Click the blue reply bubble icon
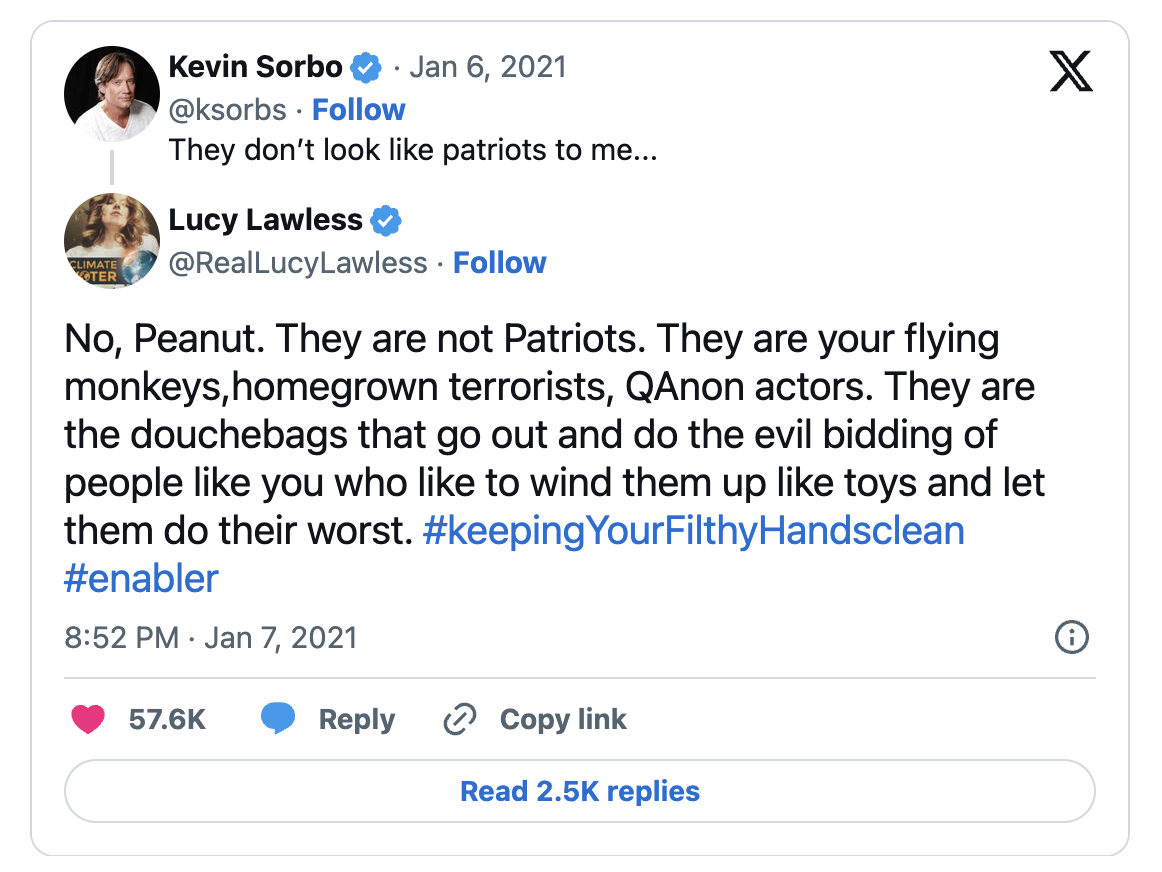 click(x=277, y=719)
